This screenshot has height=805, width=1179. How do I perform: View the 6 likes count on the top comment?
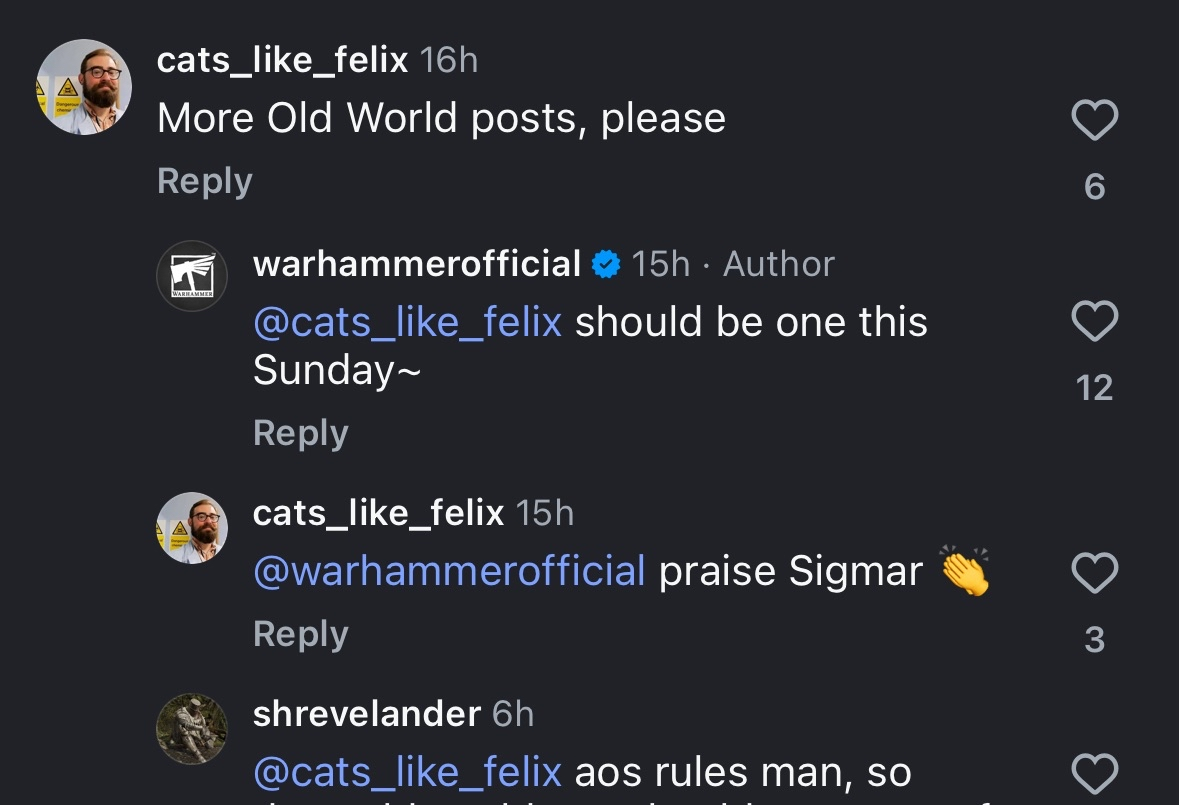(x=1094, y=187)
